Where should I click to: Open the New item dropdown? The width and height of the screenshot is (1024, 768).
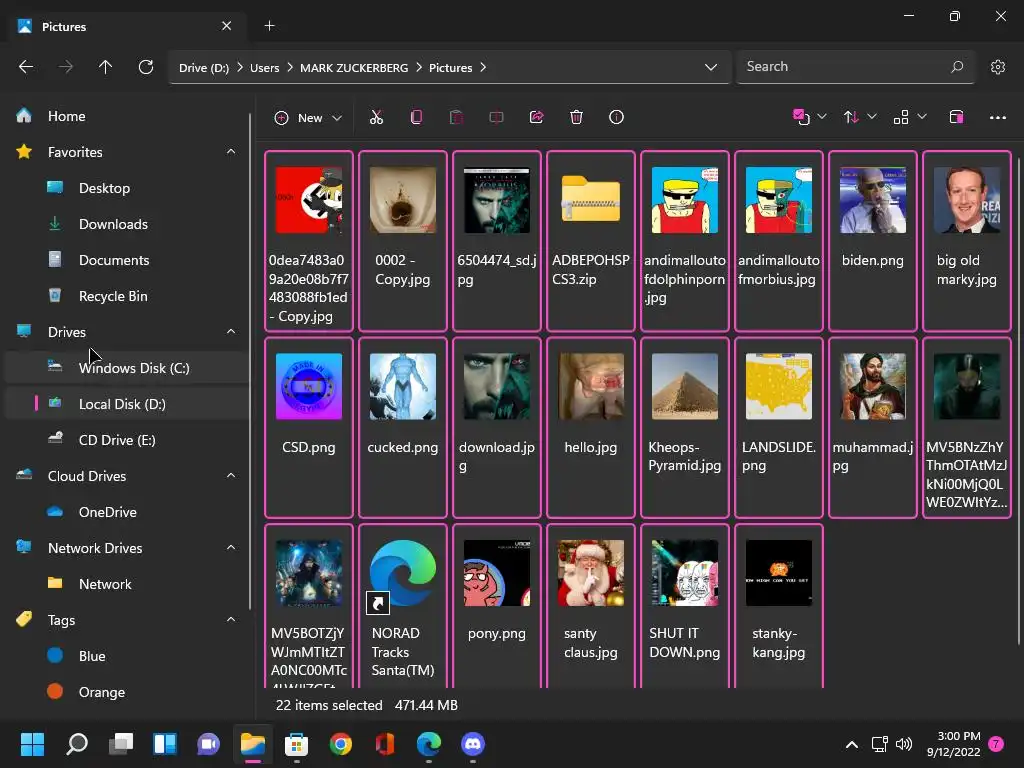(x=308, y=118)
